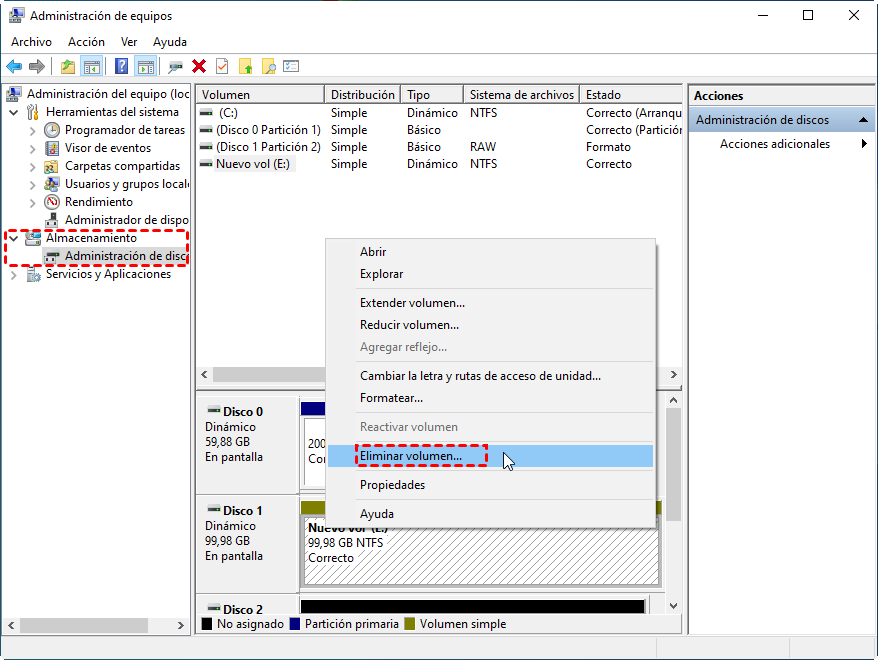Click the Forward arrow toolbar icon

coord(36,67)
